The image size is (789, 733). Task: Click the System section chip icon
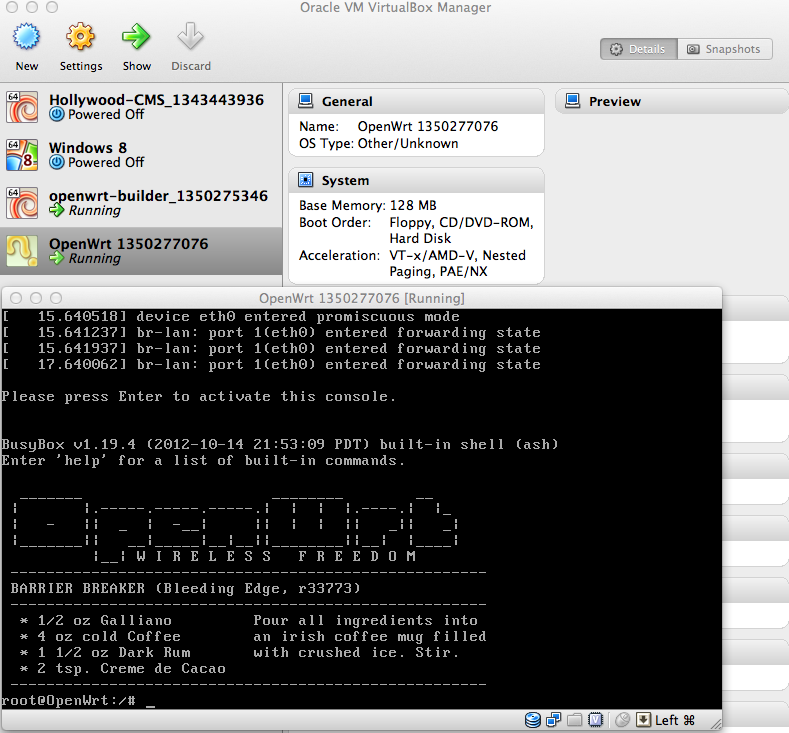click(305, 180)
